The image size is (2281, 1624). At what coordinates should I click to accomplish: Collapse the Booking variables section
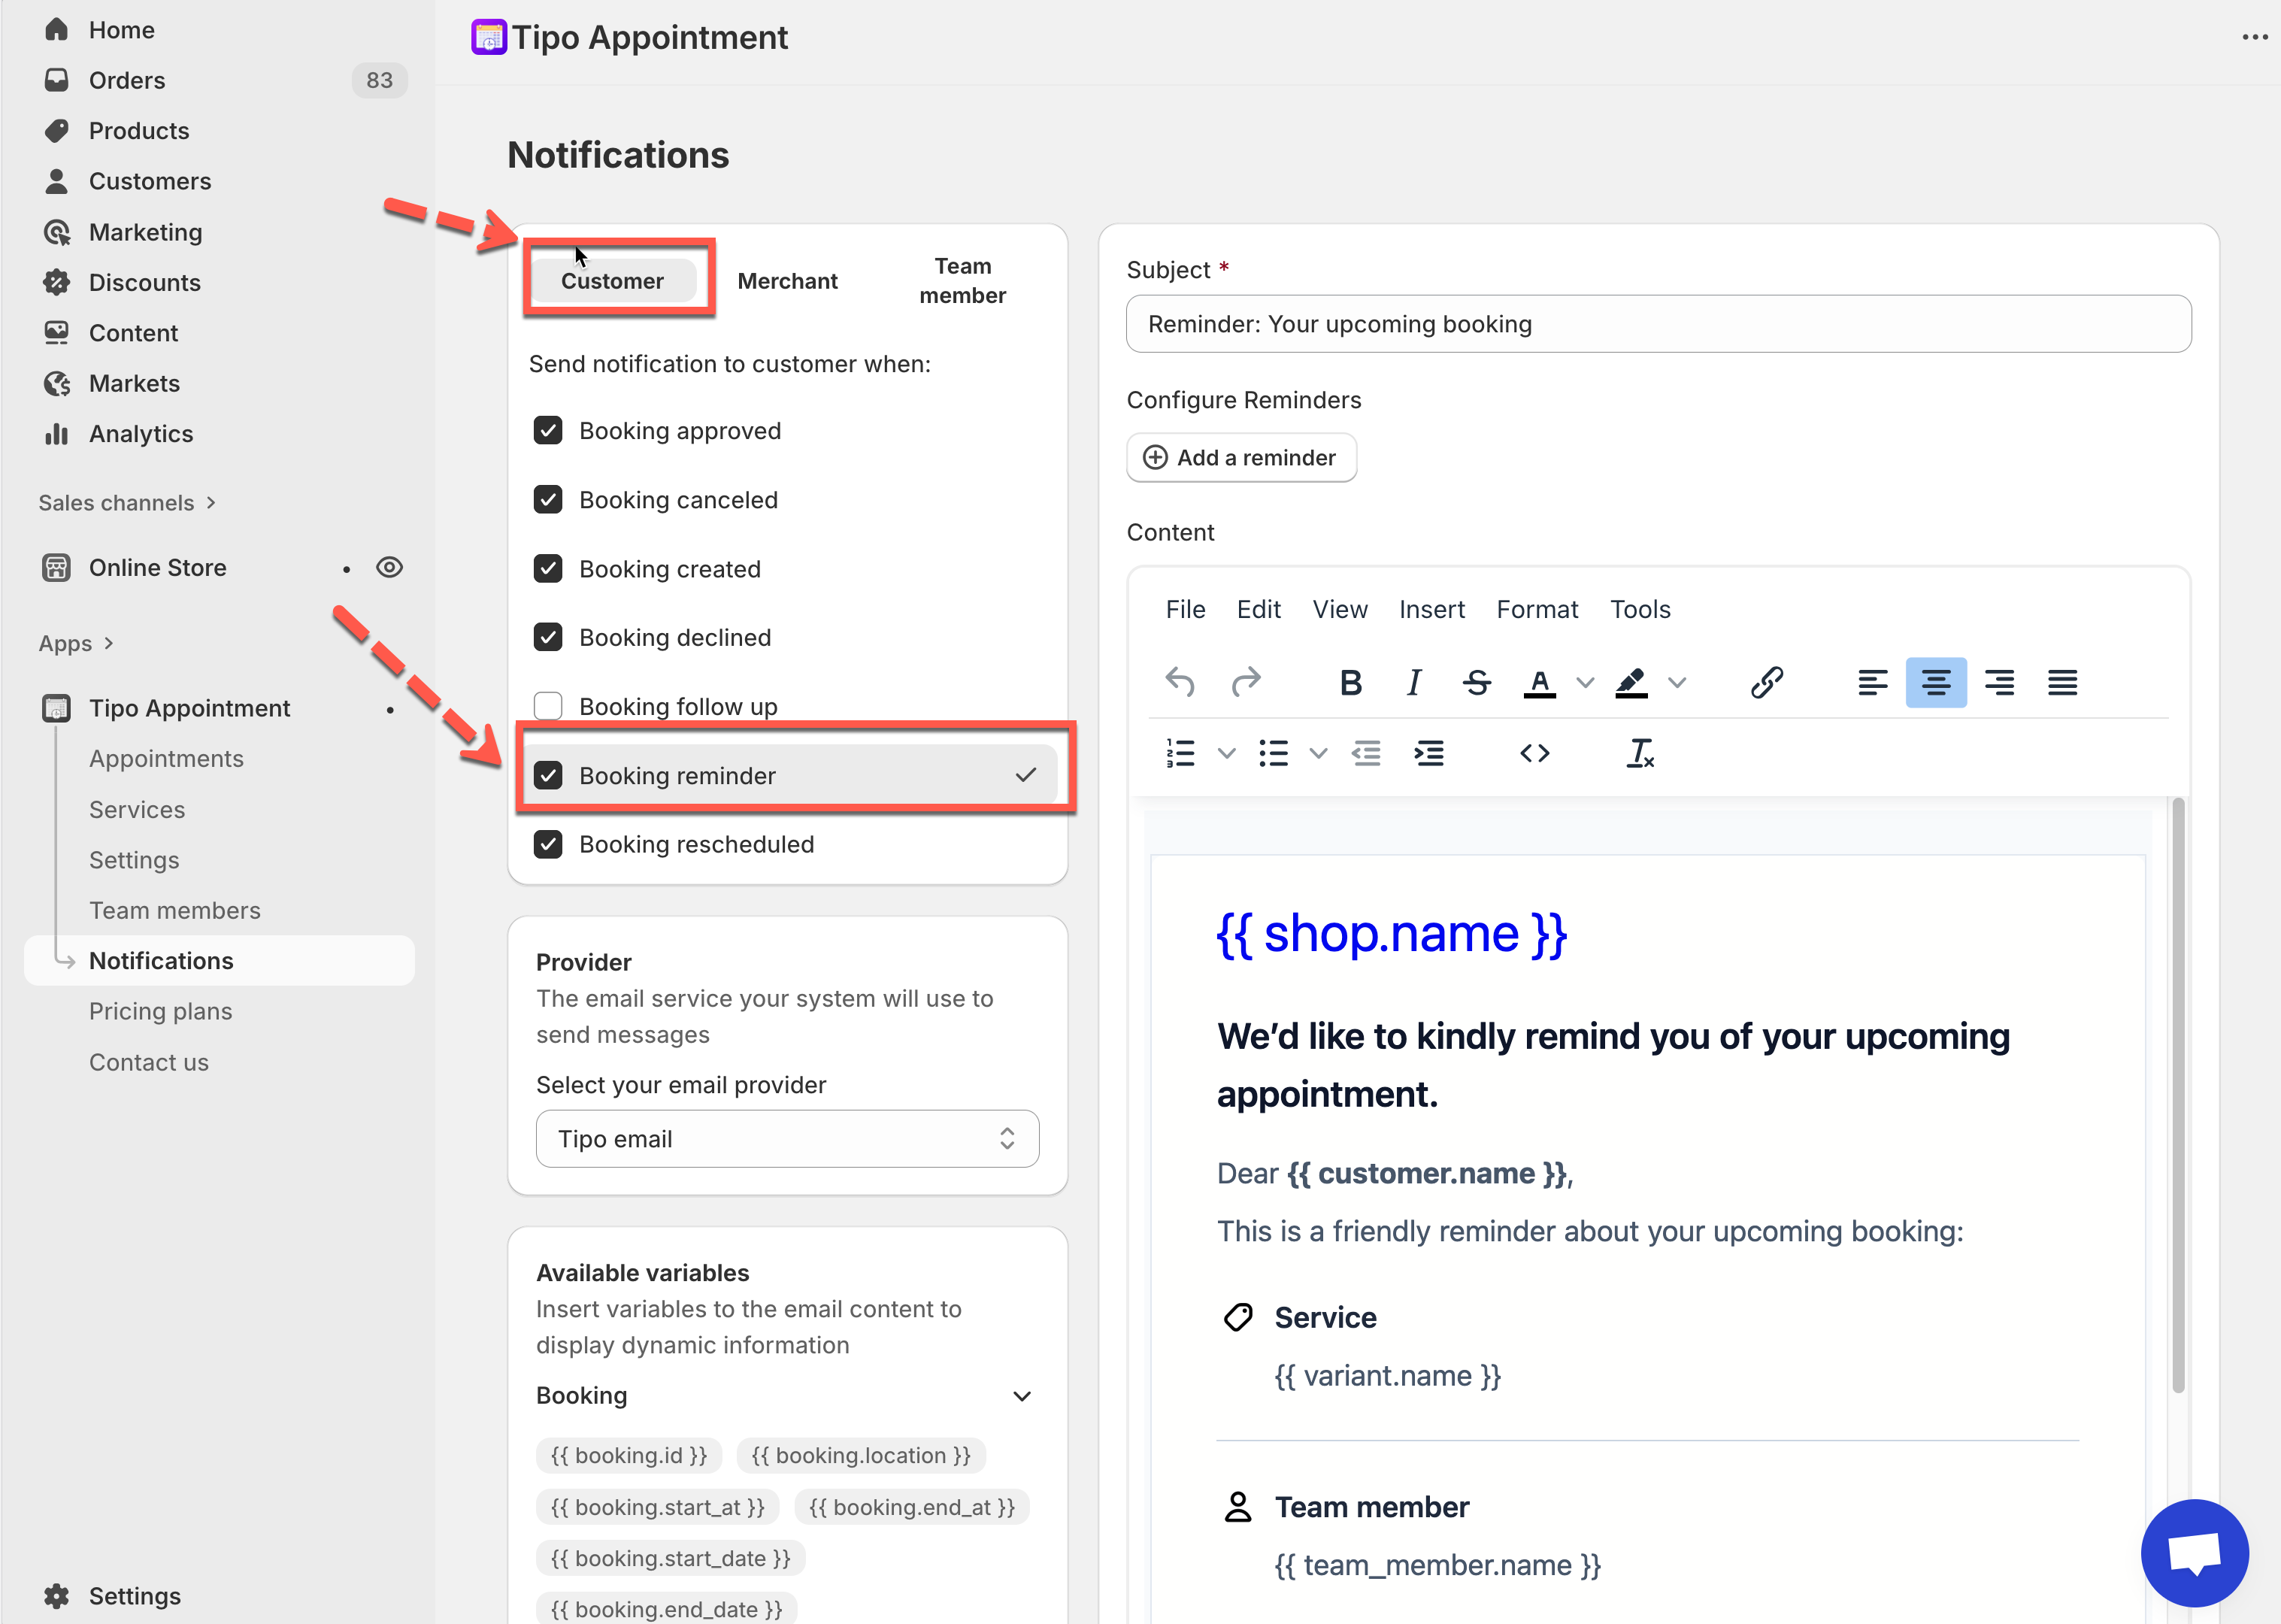coord(1021,1396)
